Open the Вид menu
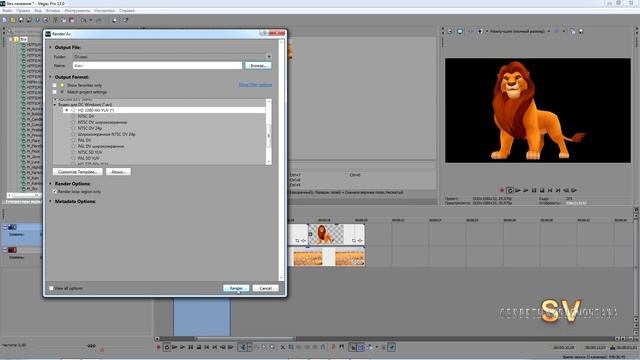Screen dimensions: 640x360 pyautogui.click(x=38, y=11)
